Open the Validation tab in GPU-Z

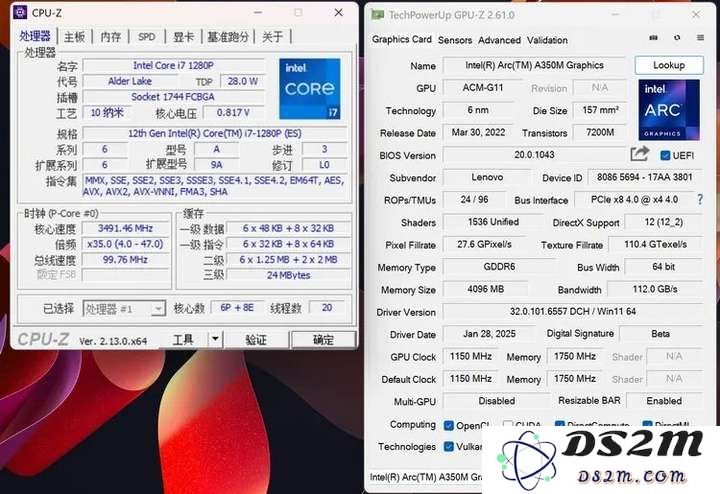click(547, 40)
